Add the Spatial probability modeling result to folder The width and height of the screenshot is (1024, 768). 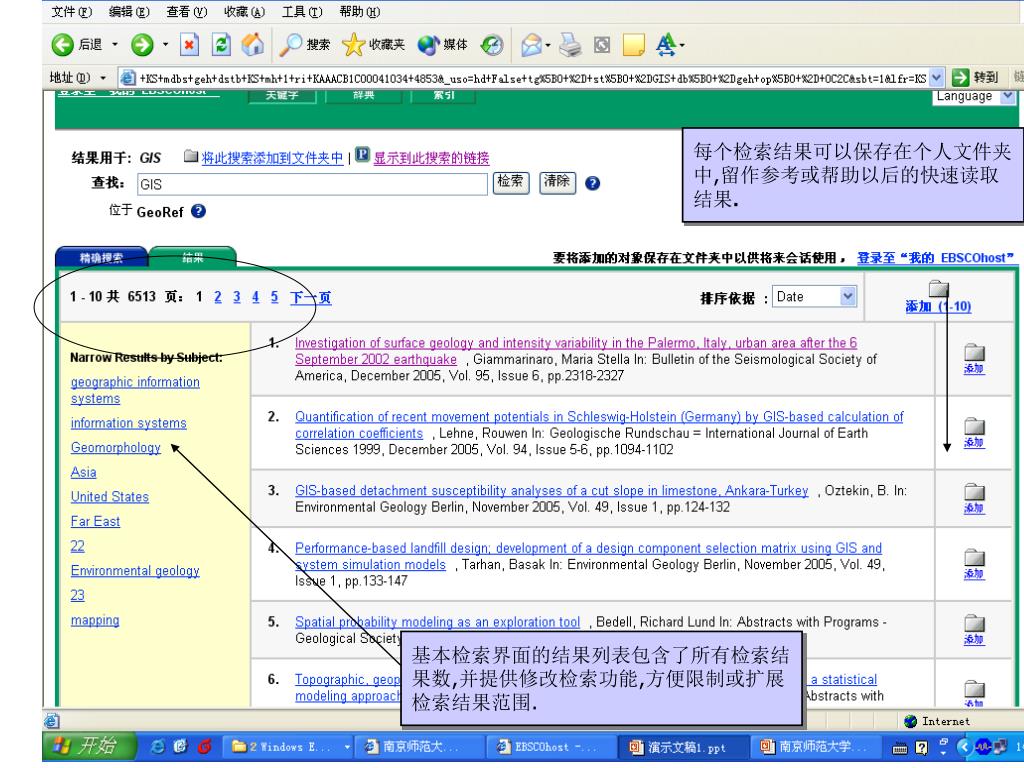point(974,630)
